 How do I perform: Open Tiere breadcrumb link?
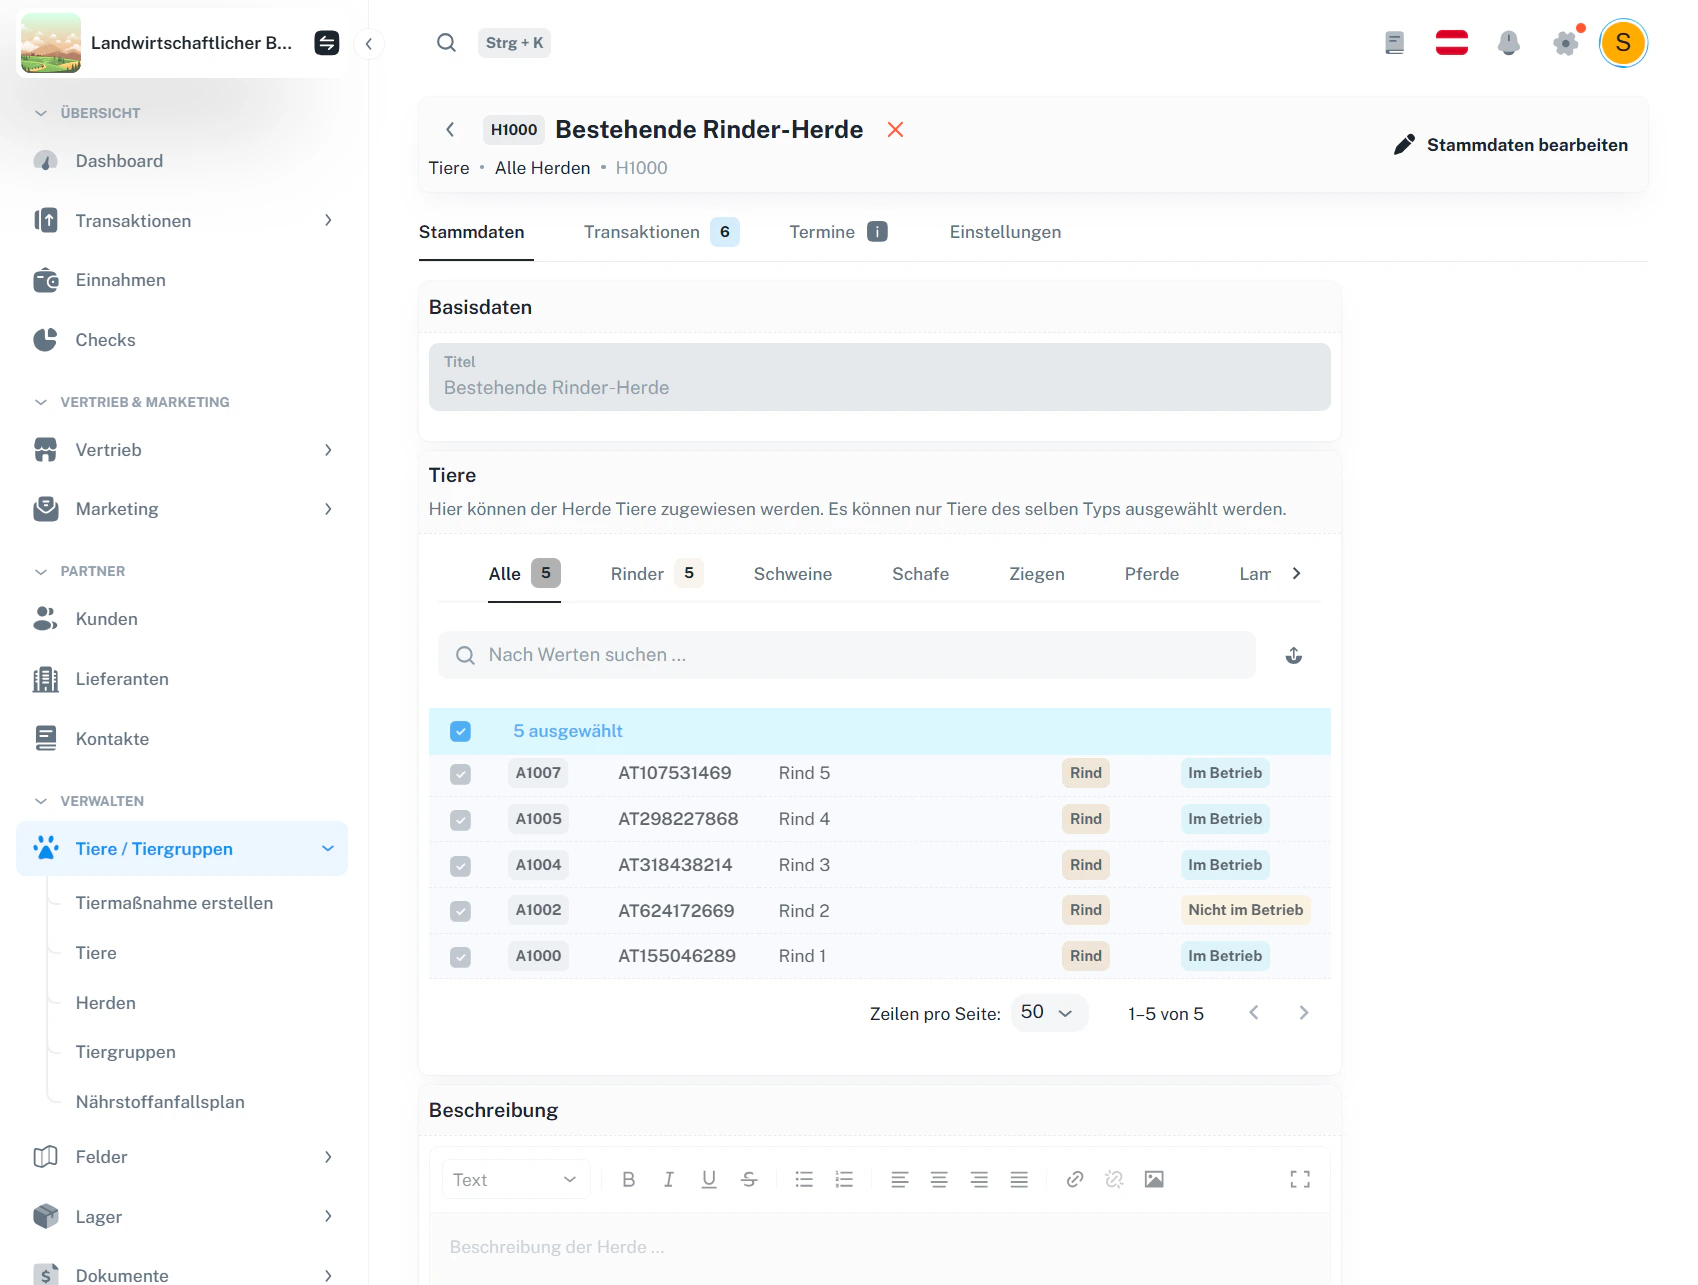click(x=449, y=168)
